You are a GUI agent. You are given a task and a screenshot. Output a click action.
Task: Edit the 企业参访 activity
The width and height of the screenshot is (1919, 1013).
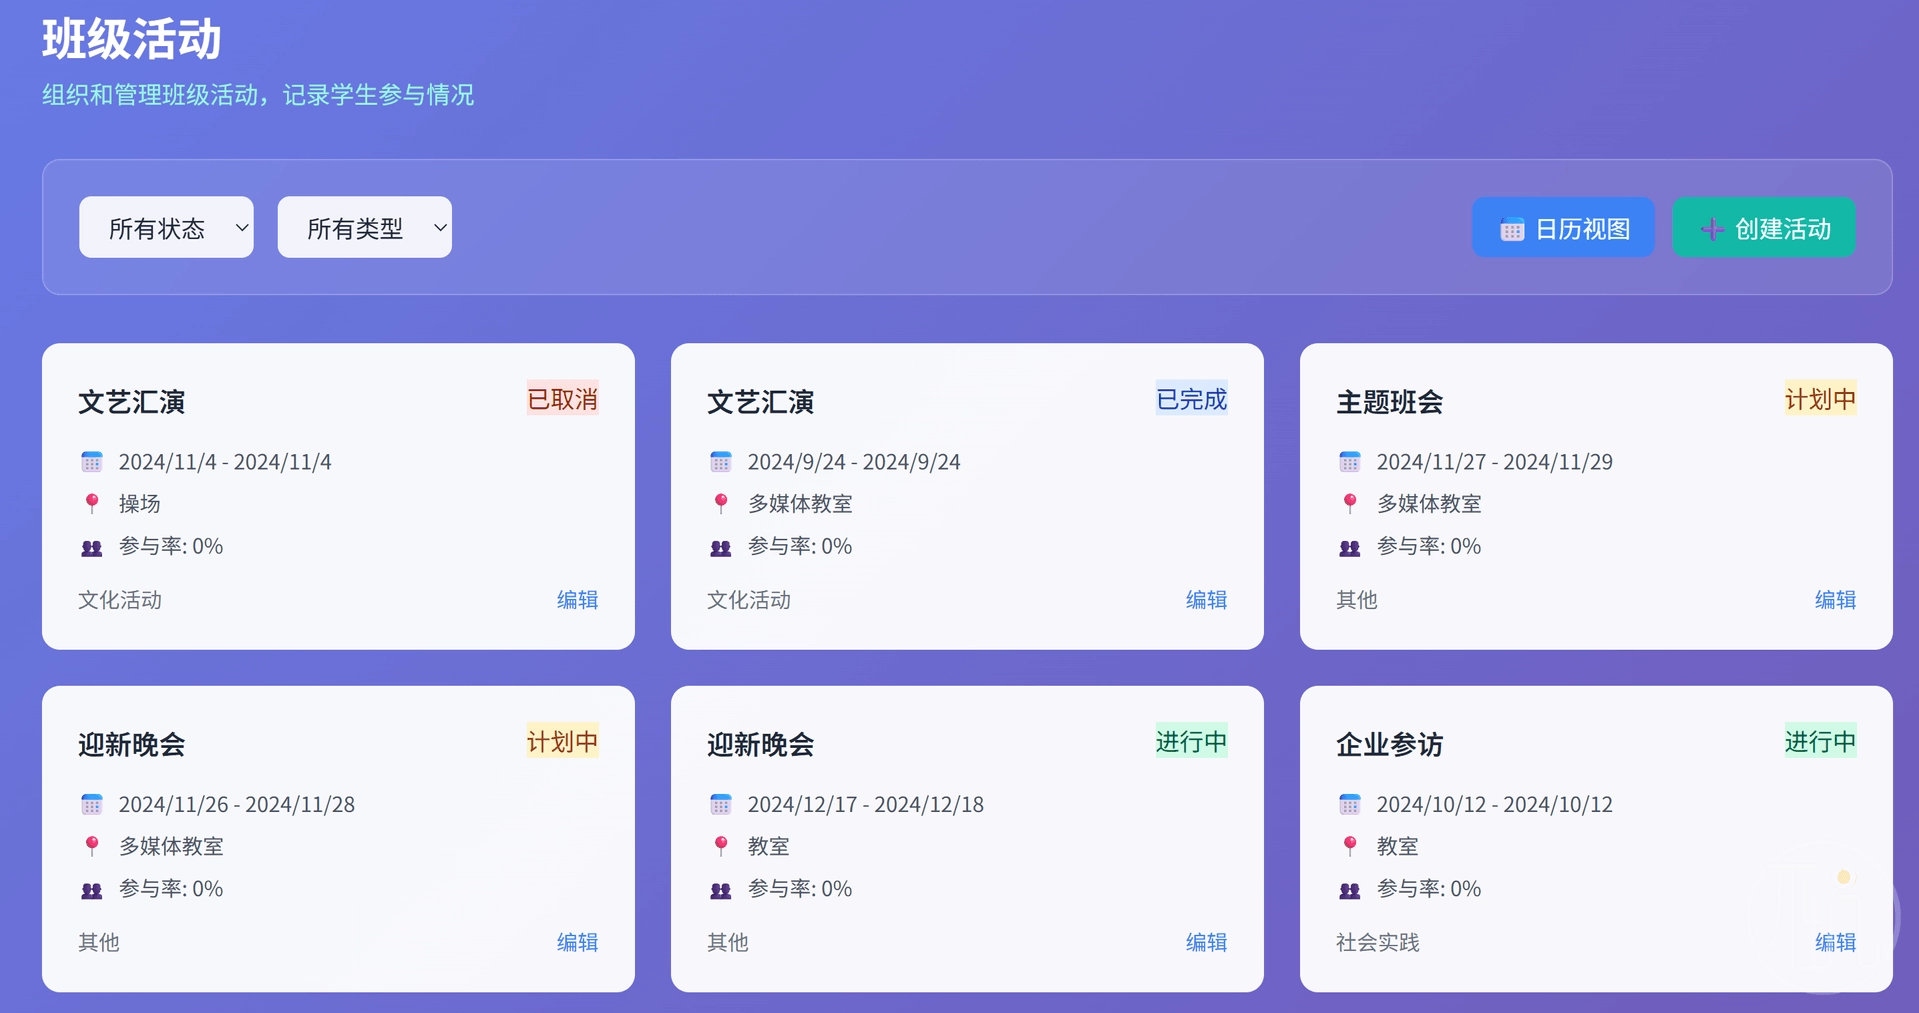coord(1834,942)
